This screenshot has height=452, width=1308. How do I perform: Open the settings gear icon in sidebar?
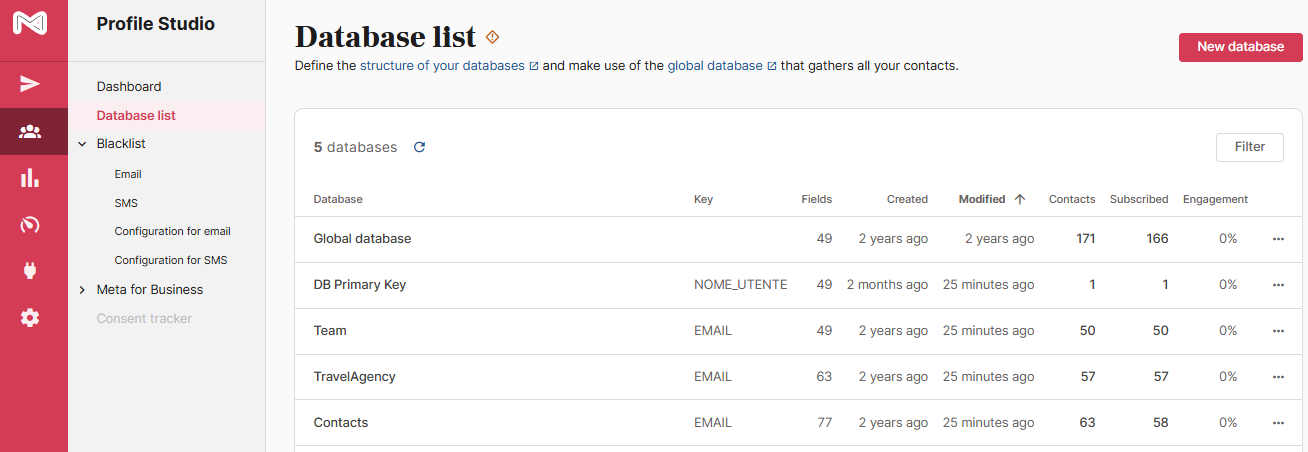tap(30, 318)
